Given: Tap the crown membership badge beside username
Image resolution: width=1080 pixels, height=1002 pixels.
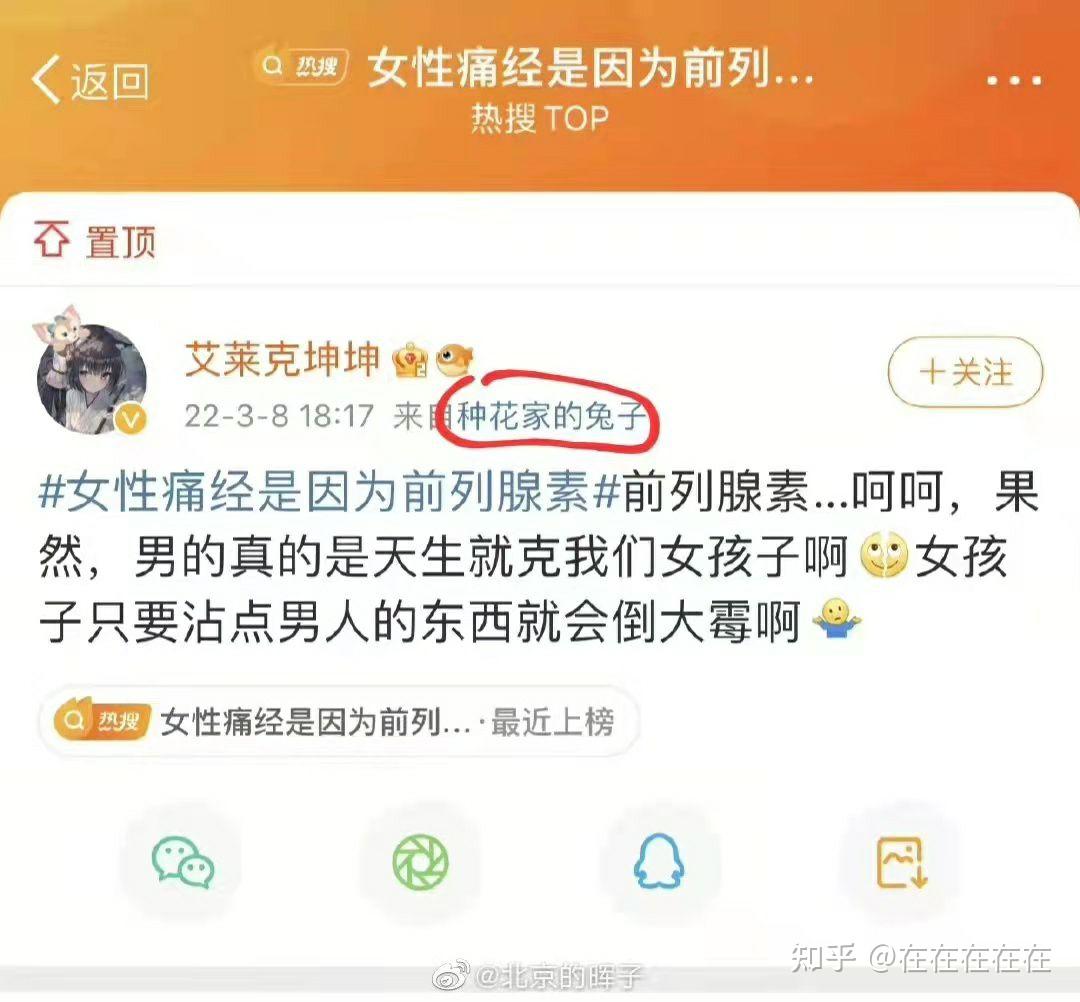Looking at the screenshot, I should click(x=409, y=360).
